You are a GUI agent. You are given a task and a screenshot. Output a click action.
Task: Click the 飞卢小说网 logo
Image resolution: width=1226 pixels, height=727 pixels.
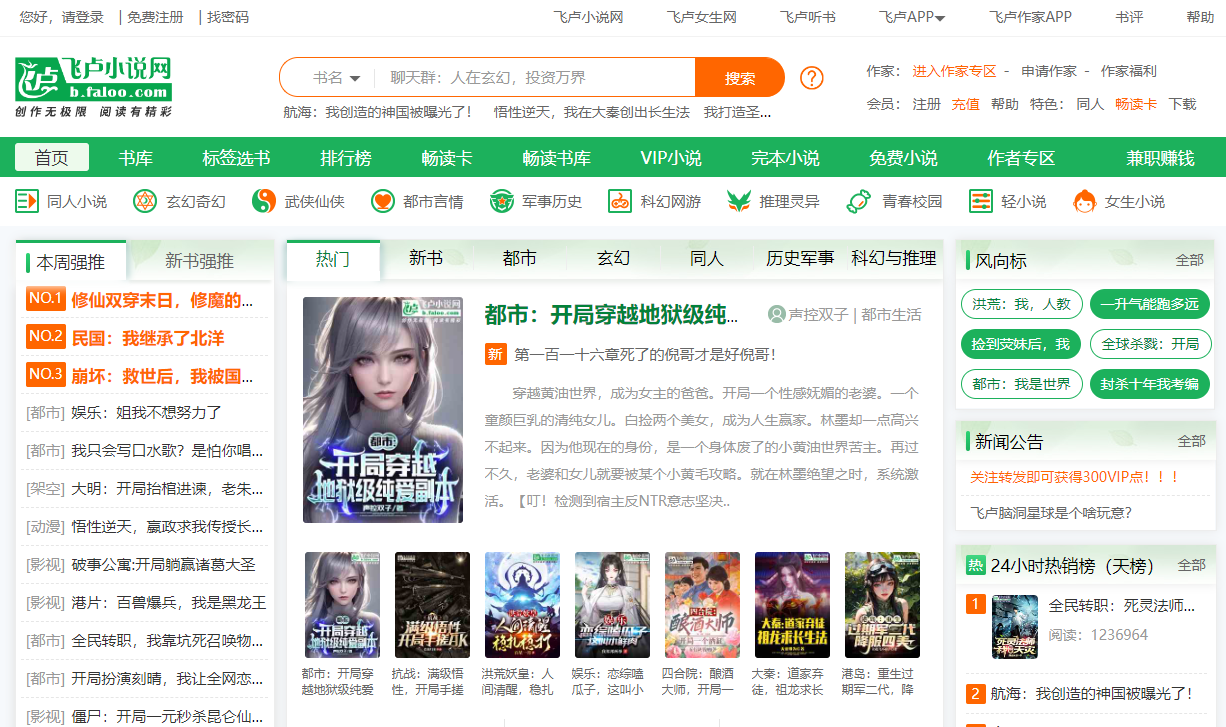[93, 85]
